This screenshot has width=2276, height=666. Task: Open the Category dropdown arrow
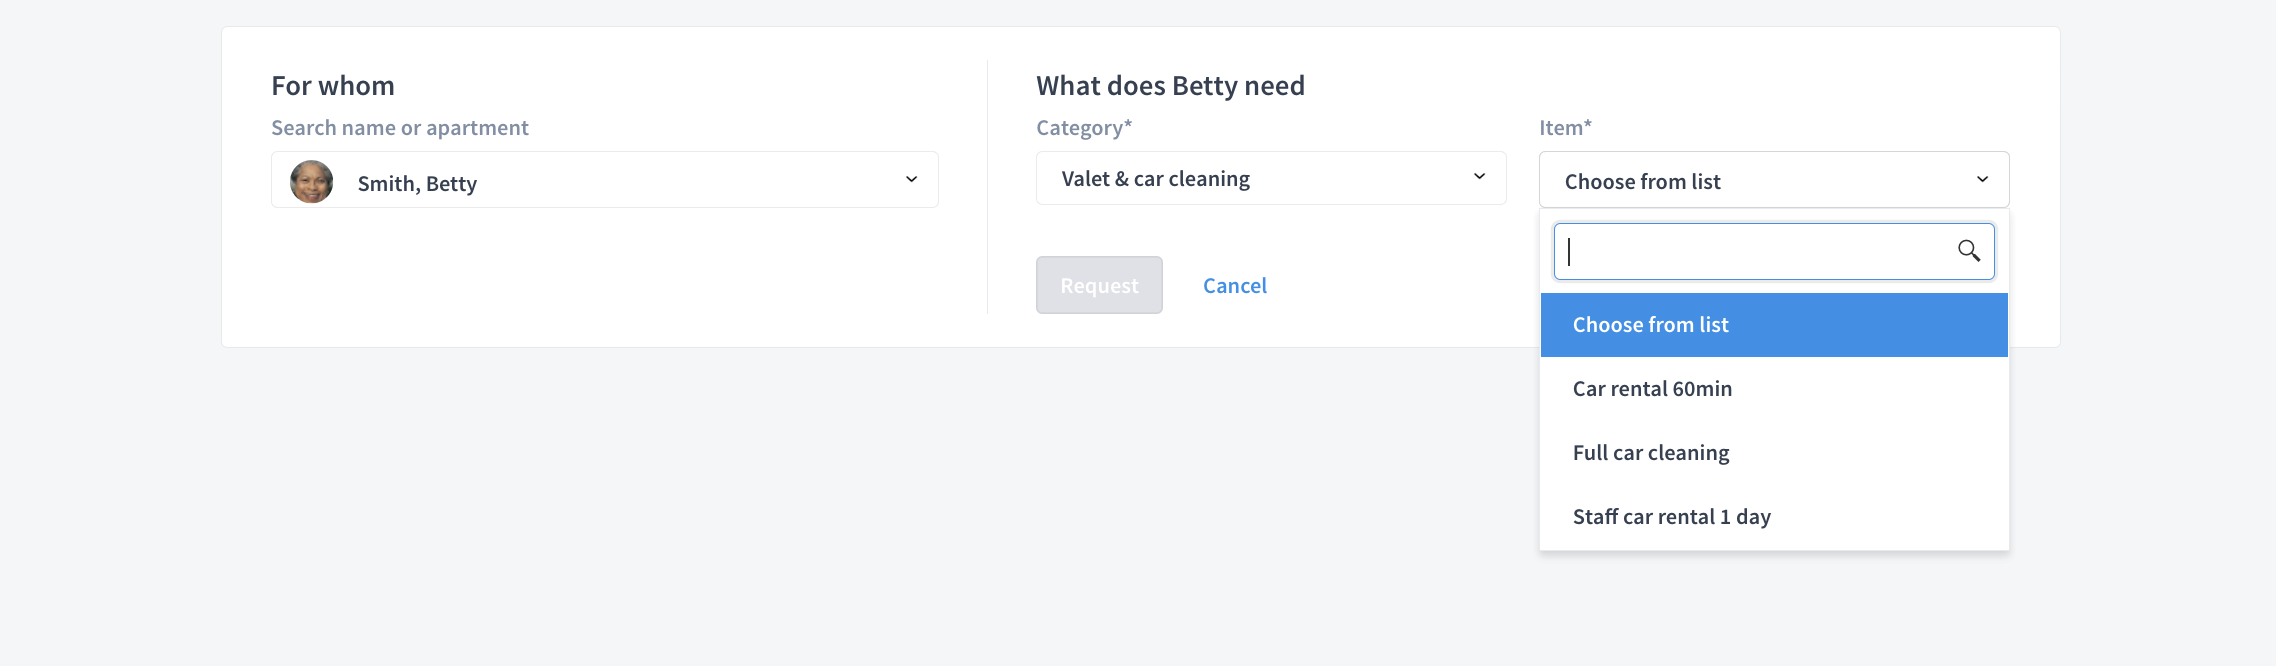point(1479,177)
